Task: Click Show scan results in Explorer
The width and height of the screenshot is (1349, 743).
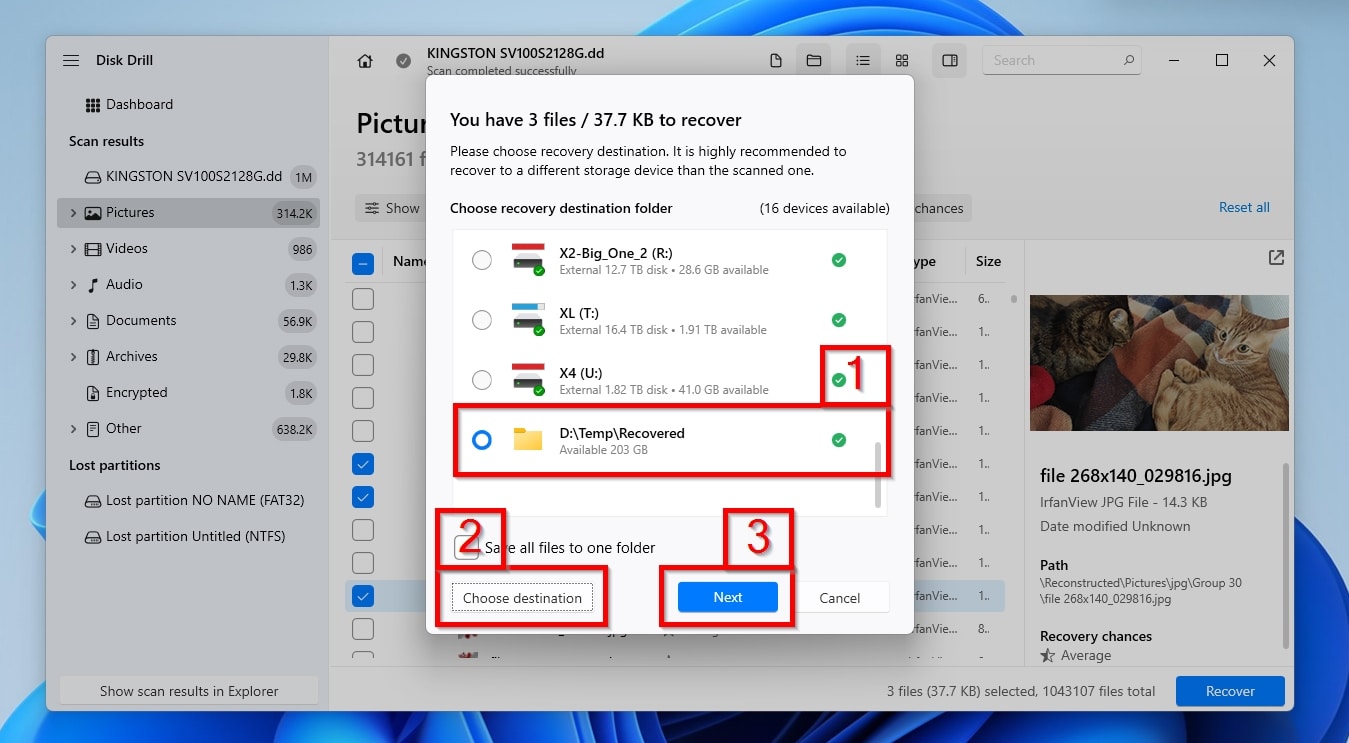Action: (189, 691)
